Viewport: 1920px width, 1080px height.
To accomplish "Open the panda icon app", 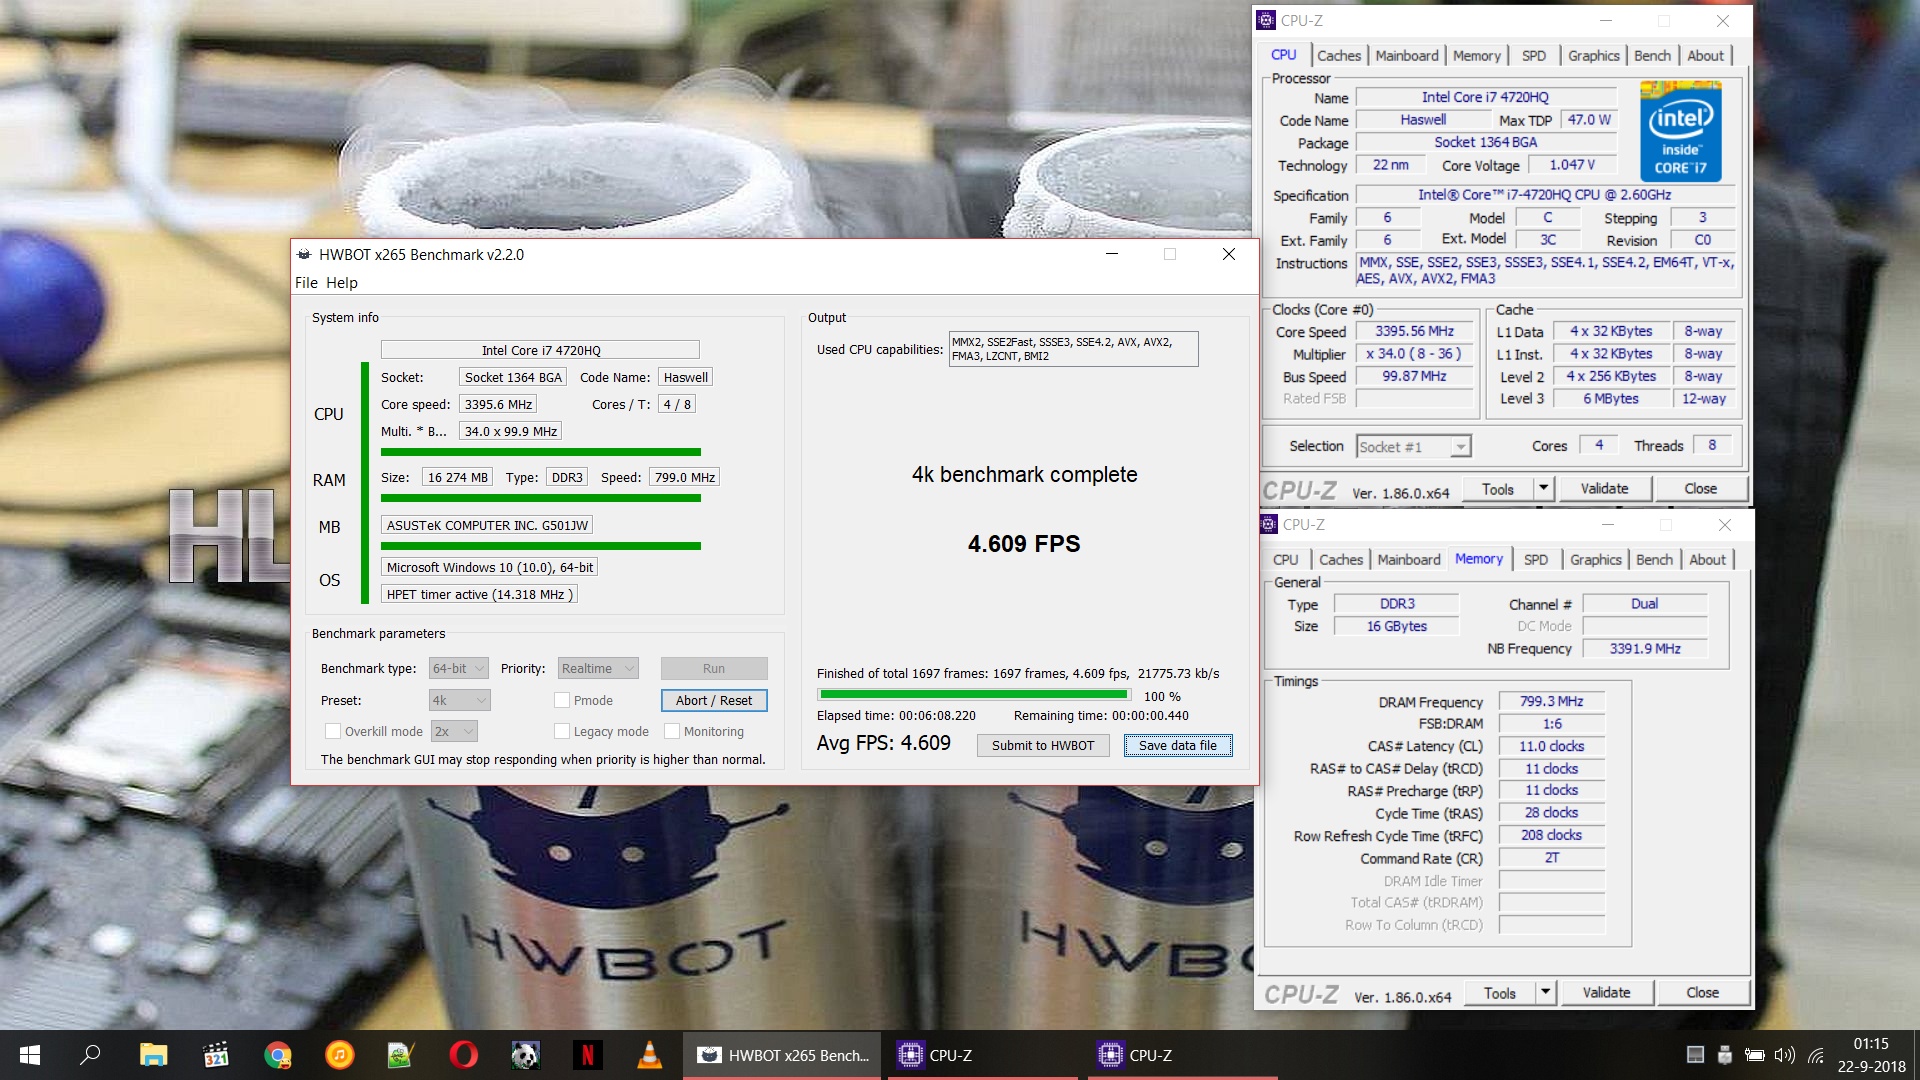I will (x=525, y=1055).
